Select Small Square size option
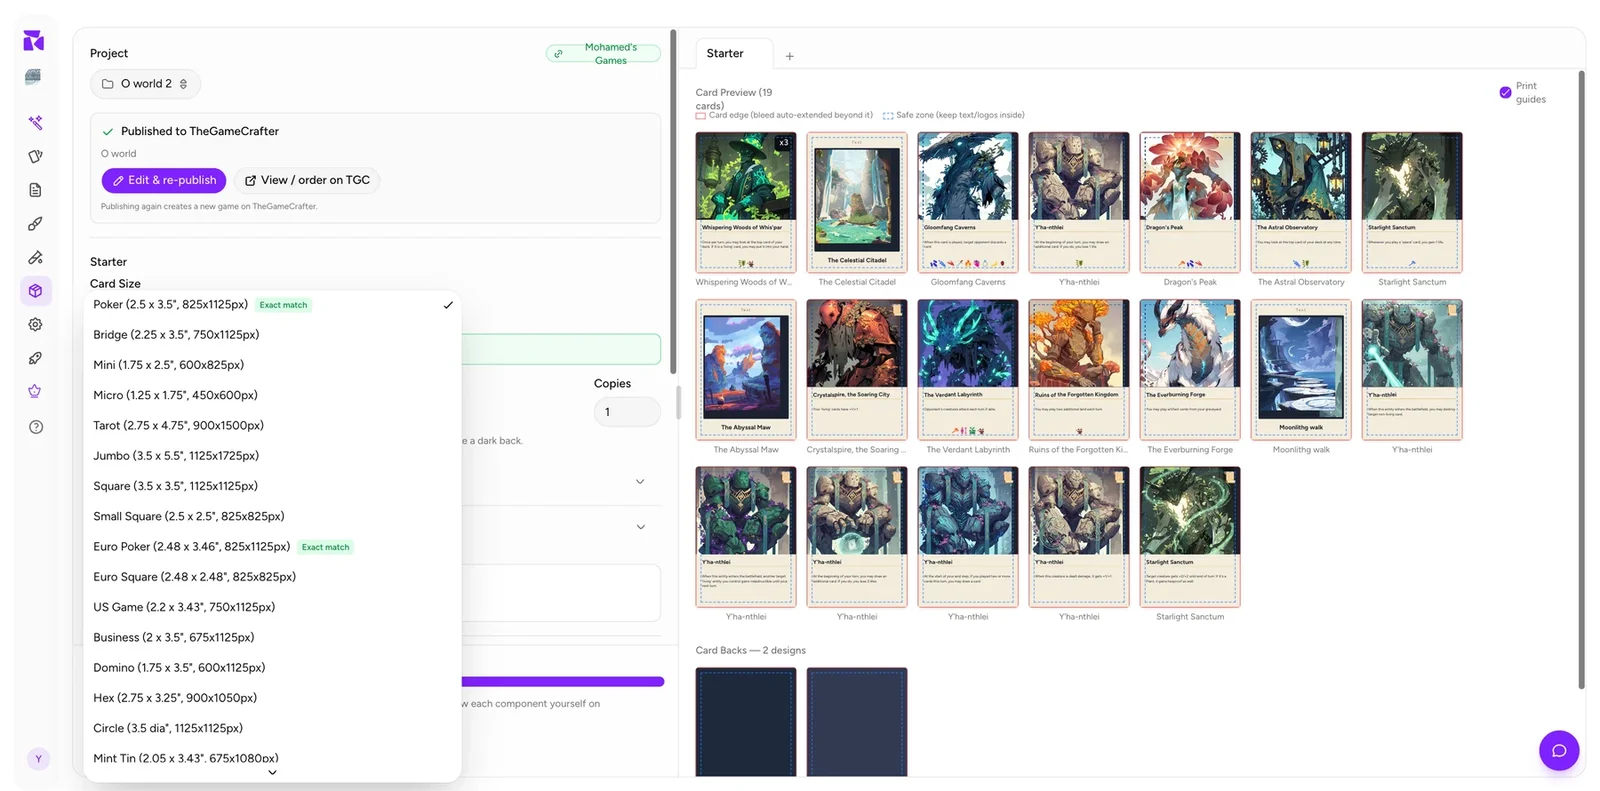The height and width of the screenshot is (791, 1600). coord(272,516)
